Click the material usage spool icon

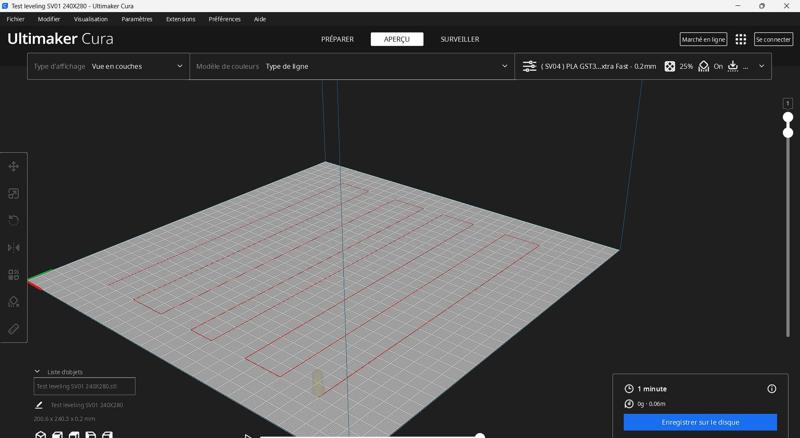[x=629, y=404]
